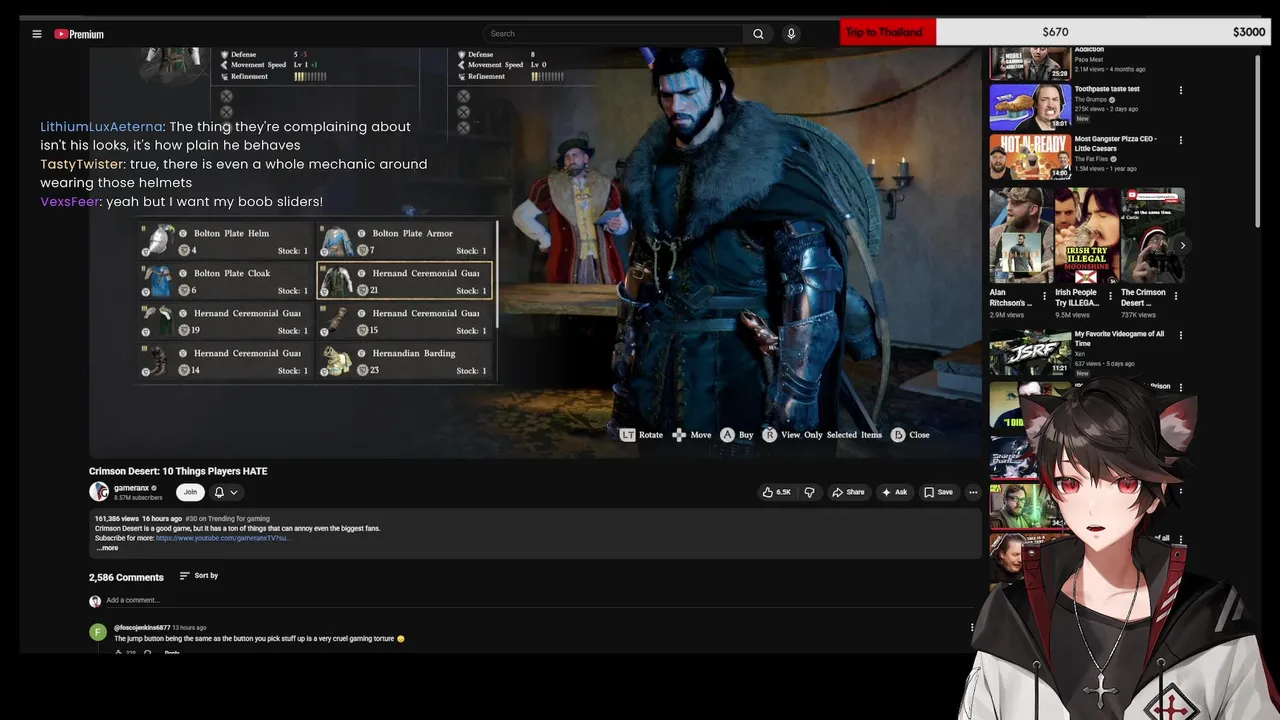
Task: Open the Most Gangster Pizza CEO thumbnail
Action: 1030,157
